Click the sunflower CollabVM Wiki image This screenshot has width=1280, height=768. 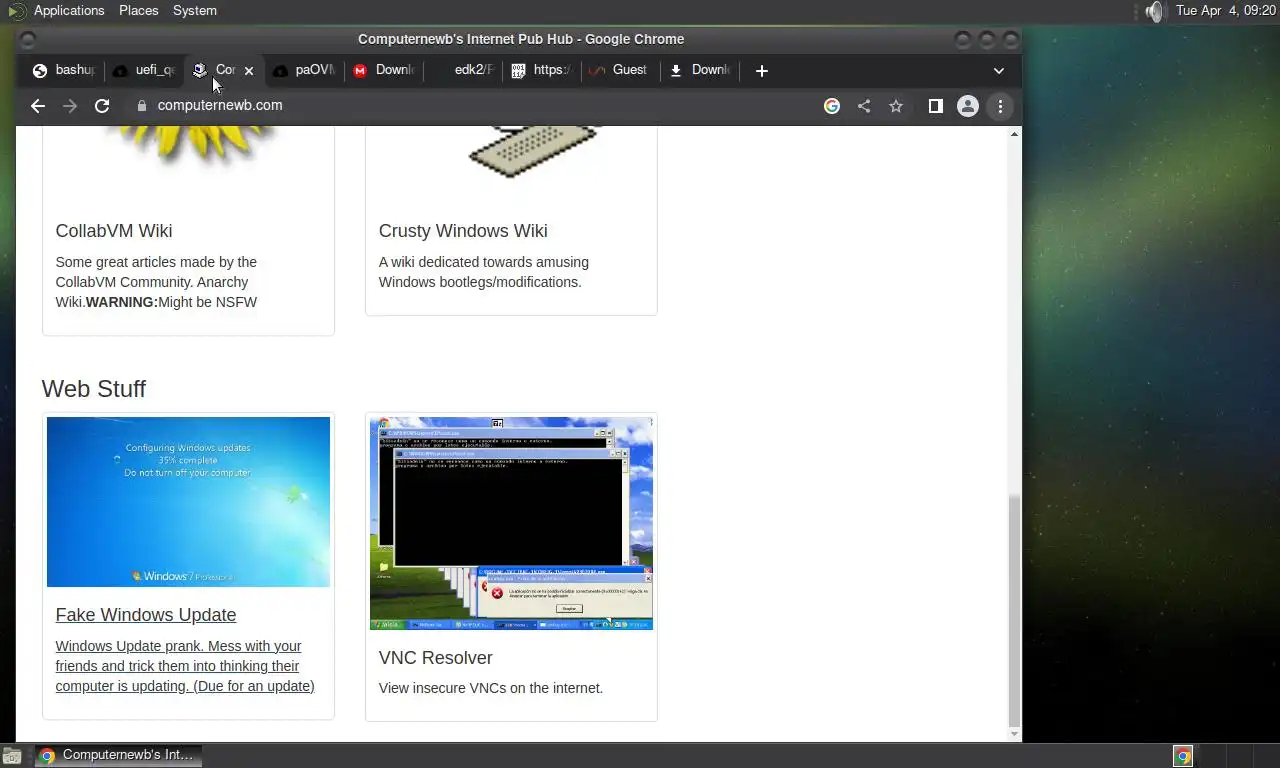(188, 147)
